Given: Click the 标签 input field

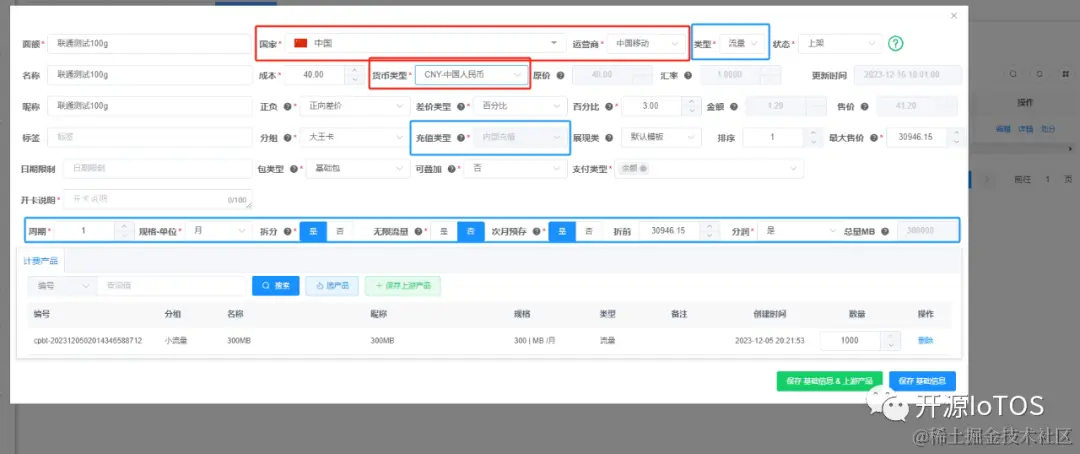Looking at the screenshot, I should 149,137.
